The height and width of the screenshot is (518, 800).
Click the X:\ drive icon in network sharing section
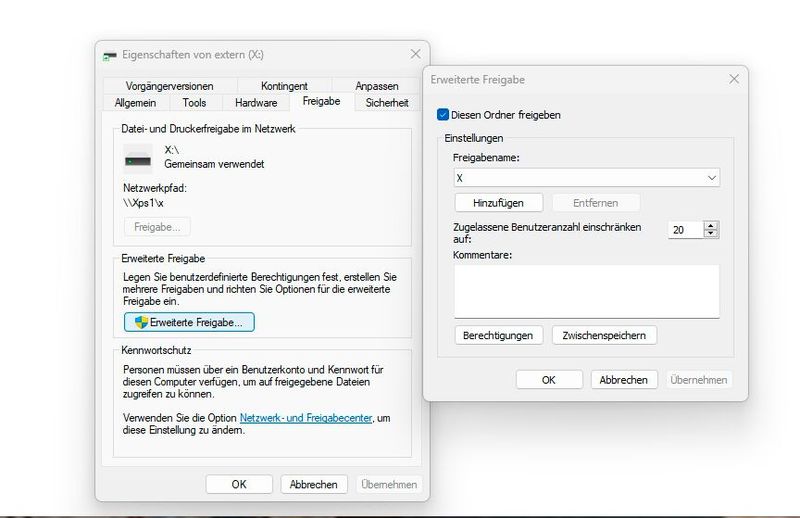(x=138, y=159)
